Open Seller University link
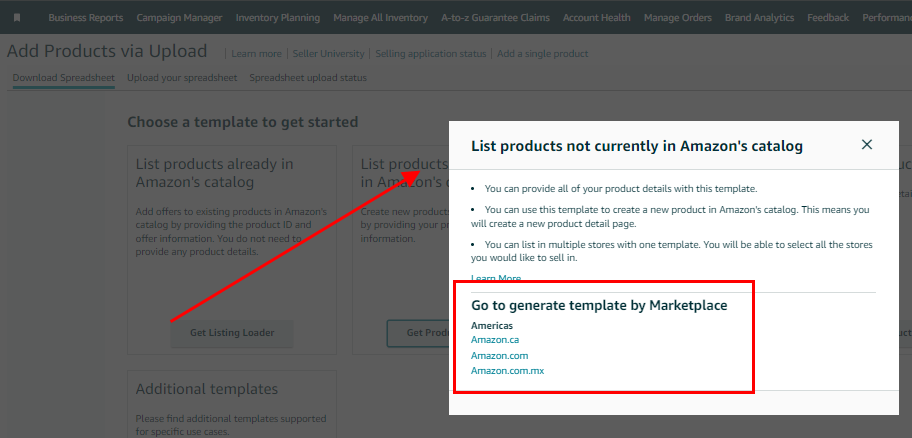This screenshot has height=438, width=912. [328, 54]
